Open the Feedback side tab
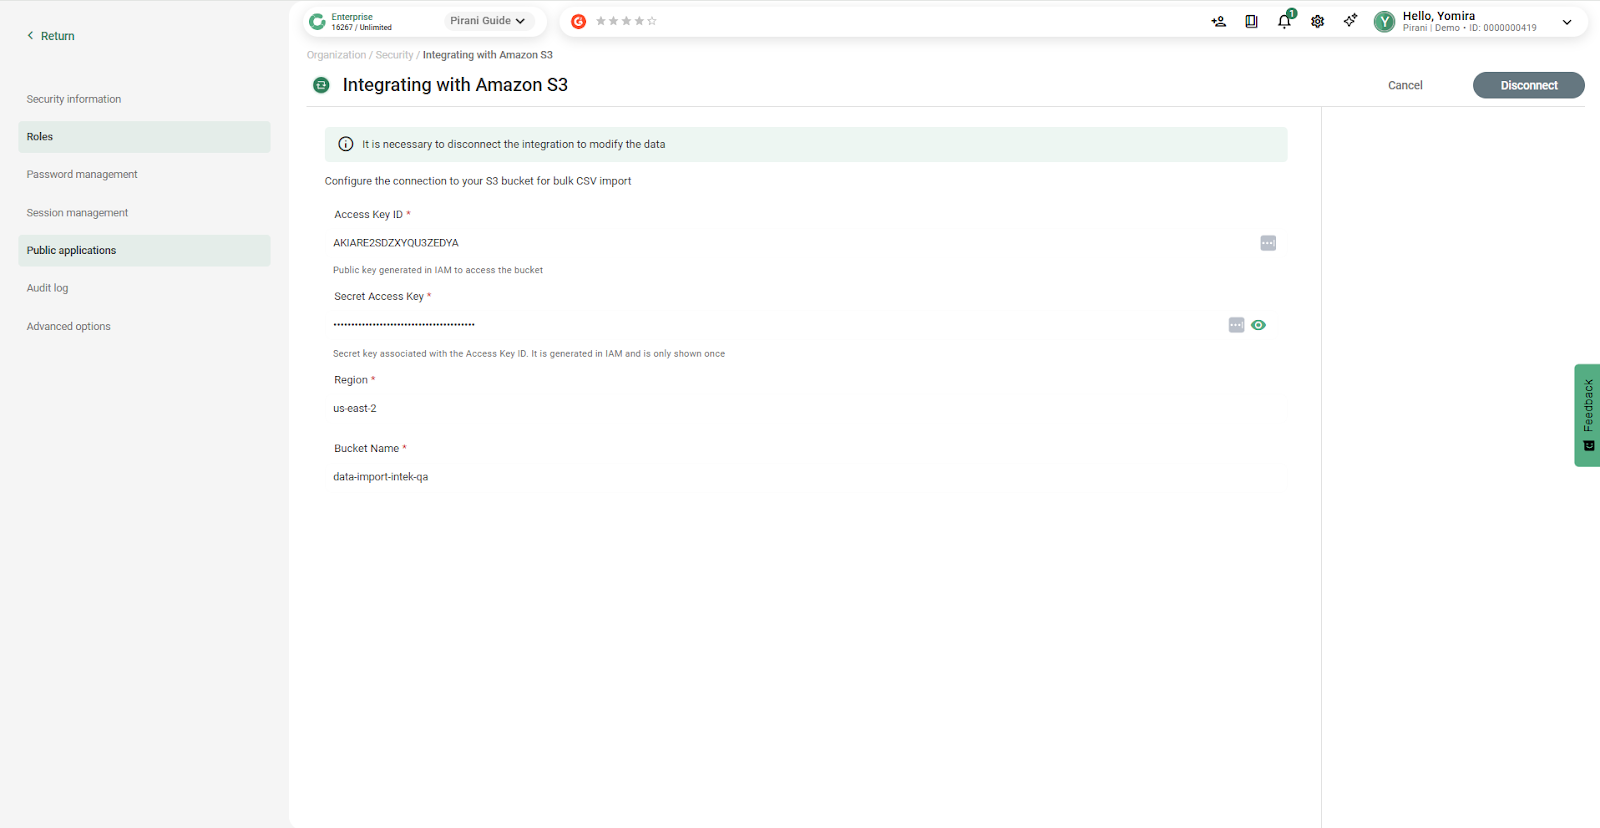This screenshot has width=1600, height=828. (x=1587, y=414)
